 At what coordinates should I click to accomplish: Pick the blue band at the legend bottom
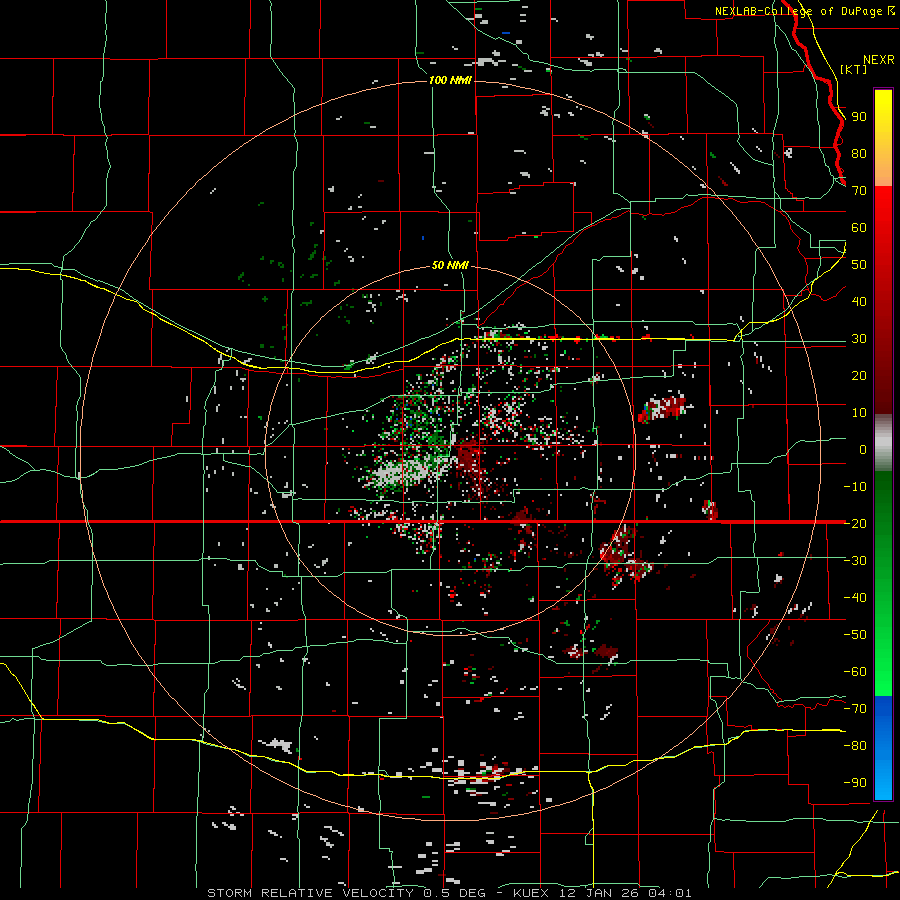tap(883, 747)
